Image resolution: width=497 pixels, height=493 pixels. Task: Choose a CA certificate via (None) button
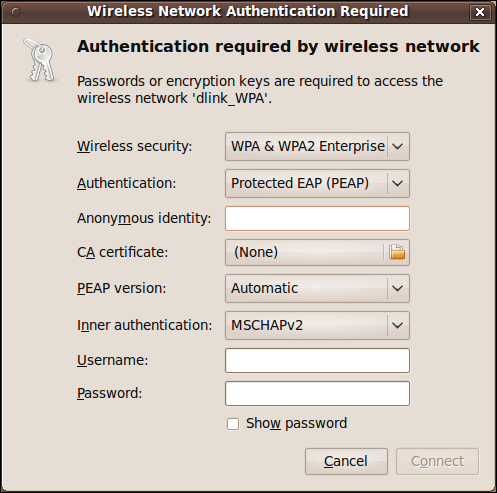(x=317, y=252)
